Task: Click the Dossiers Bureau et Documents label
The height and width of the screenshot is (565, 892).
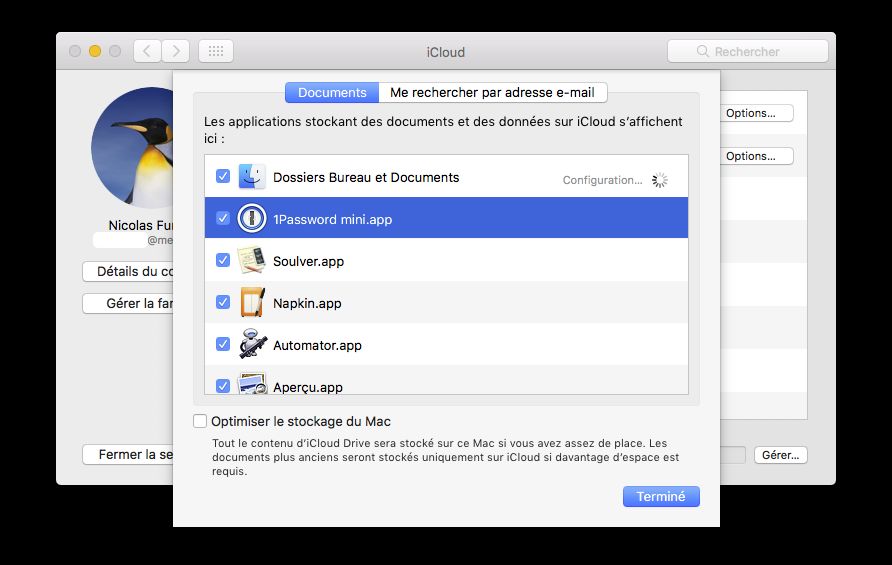Action: click(366, 177)
